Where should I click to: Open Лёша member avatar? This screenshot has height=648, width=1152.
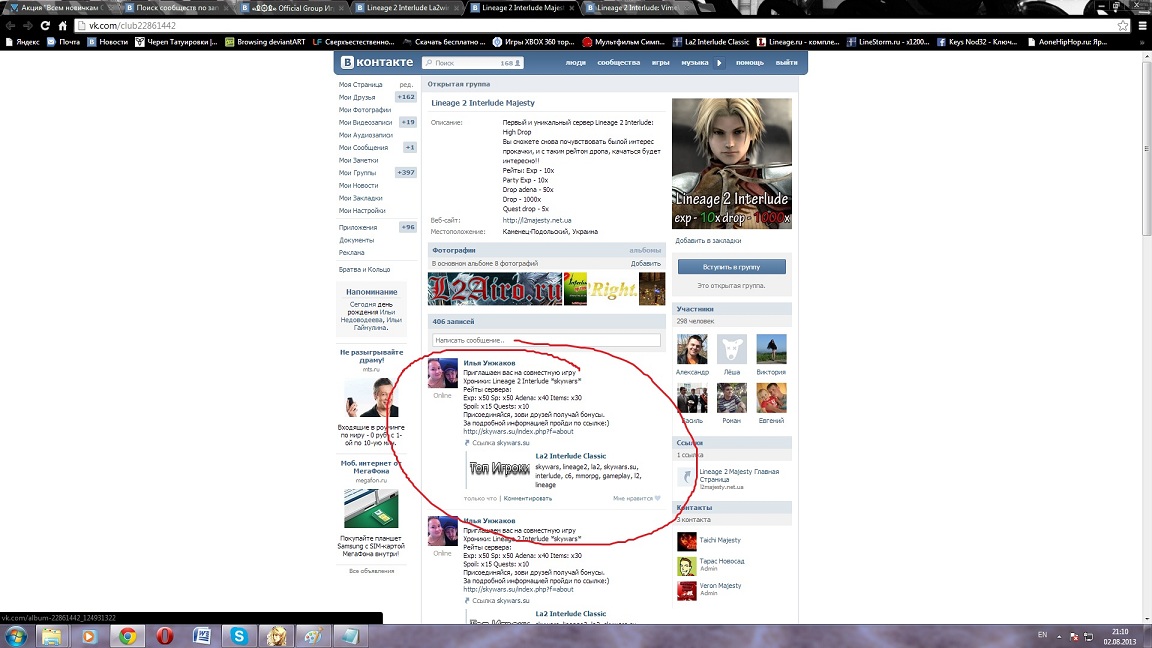click(732, 349)
